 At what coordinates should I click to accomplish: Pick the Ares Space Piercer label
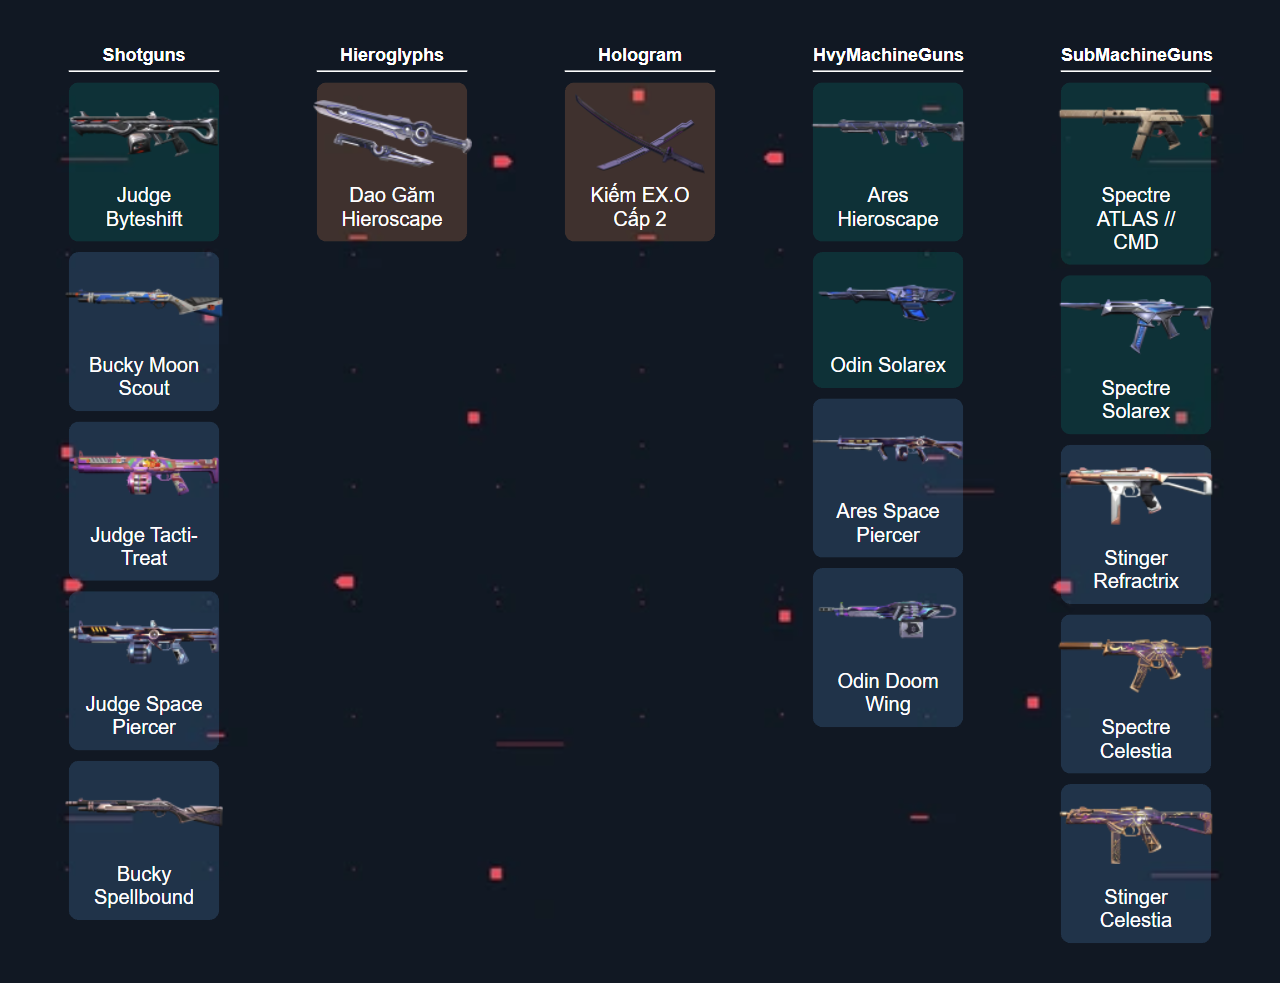tap(887, 523)
